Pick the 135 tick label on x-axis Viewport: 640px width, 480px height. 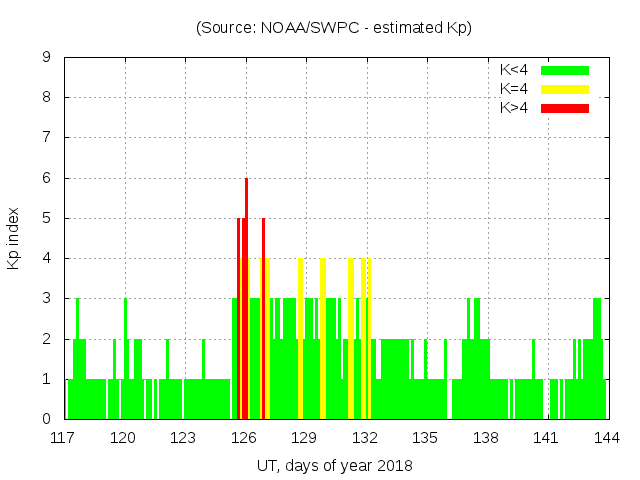(x=426, y=437)
